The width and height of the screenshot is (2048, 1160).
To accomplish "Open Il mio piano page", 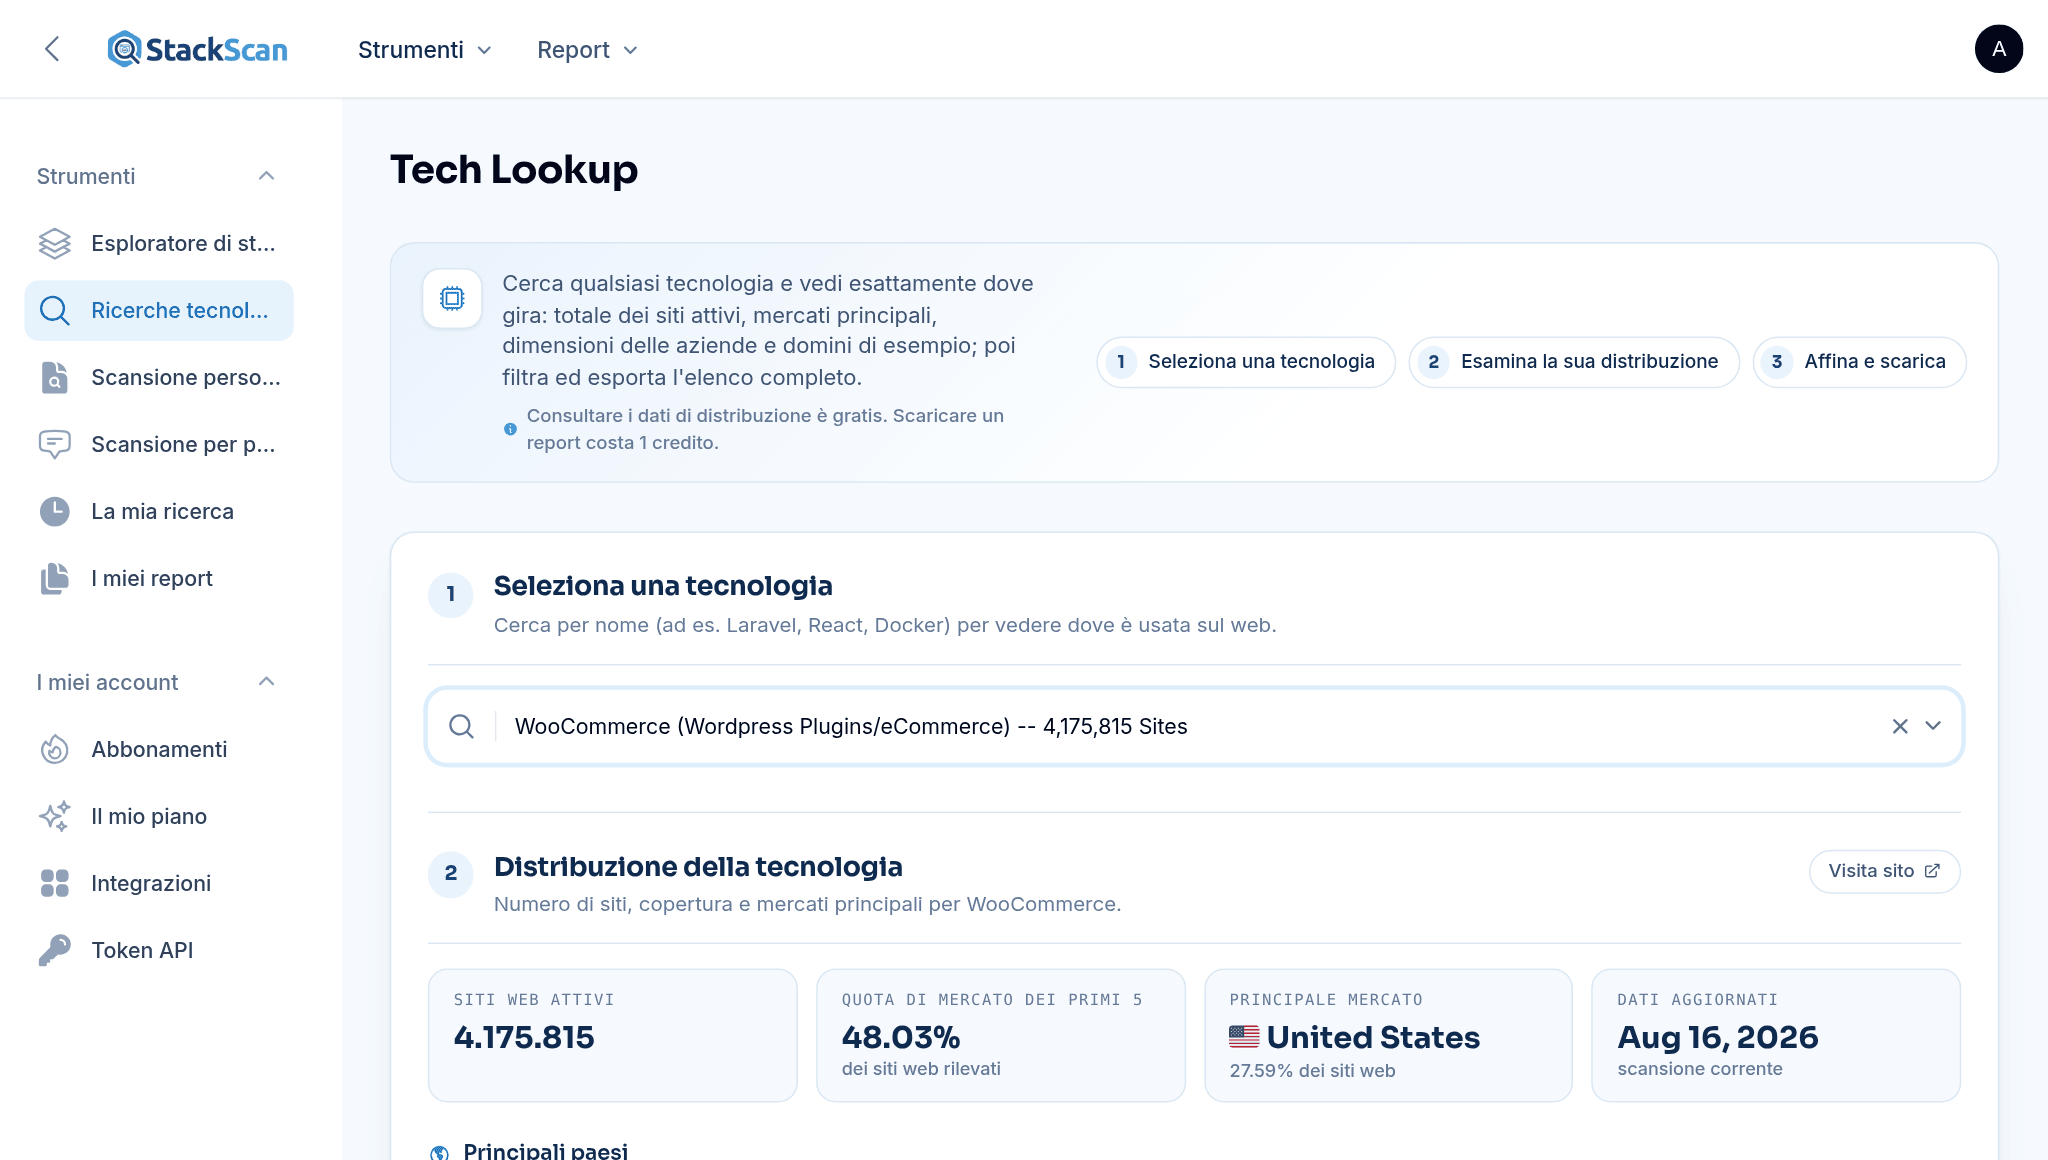I will (x=159, y=816).
